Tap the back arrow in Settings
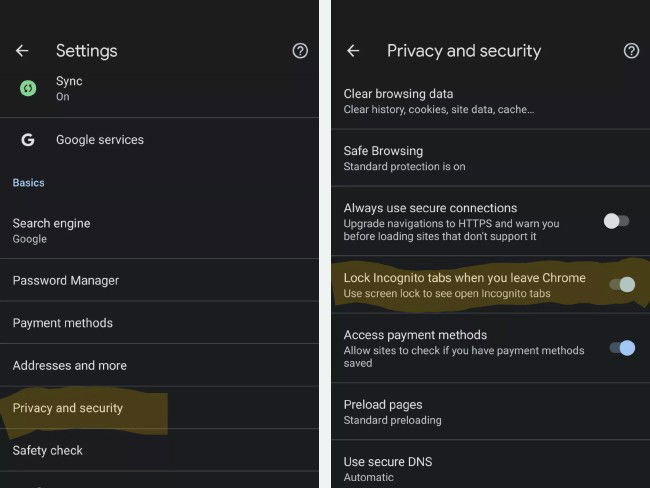 pyautogui.click(x=22, y=51)
